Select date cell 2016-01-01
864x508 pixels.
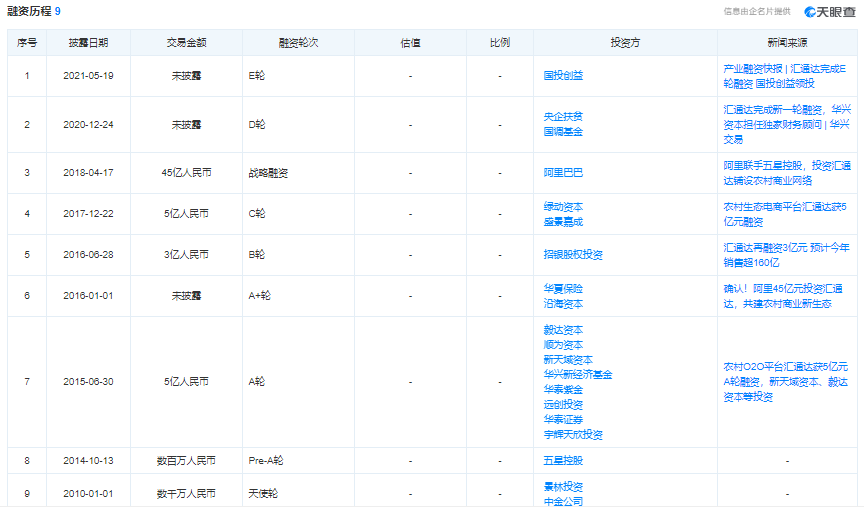coord(88,296)
